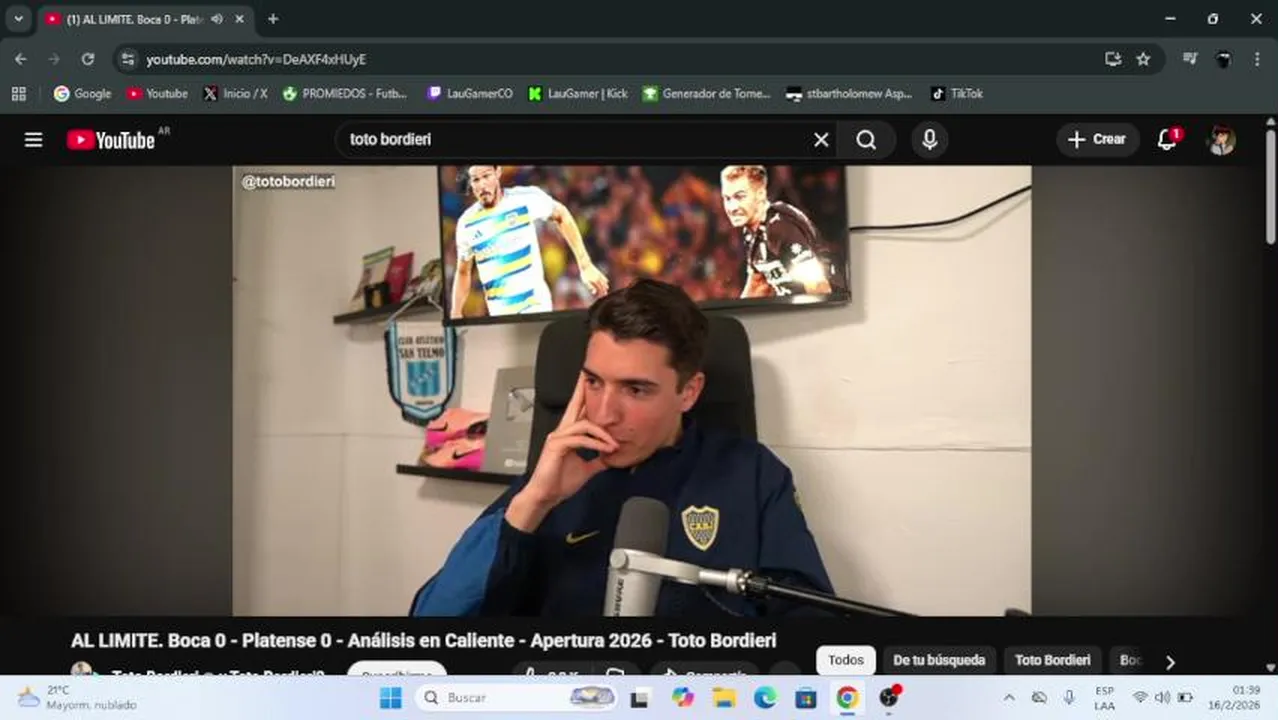Go back with browser back arrow
This screenshot has width=1278, height=720.
tap(21, 59)
